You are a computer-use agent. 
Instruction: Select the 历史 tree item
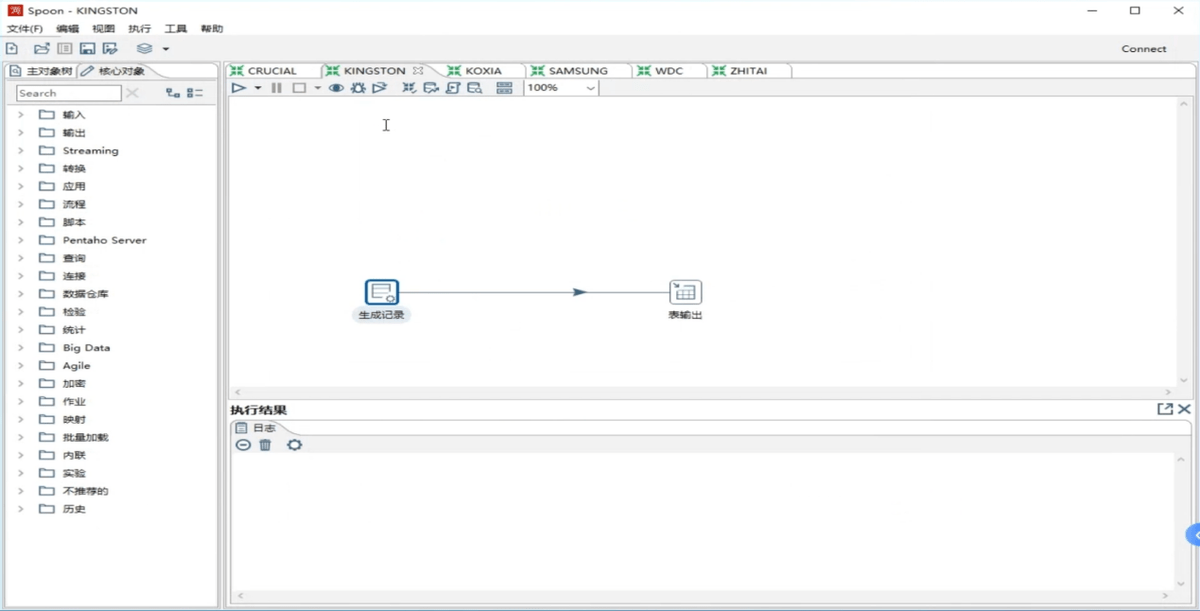74,509
